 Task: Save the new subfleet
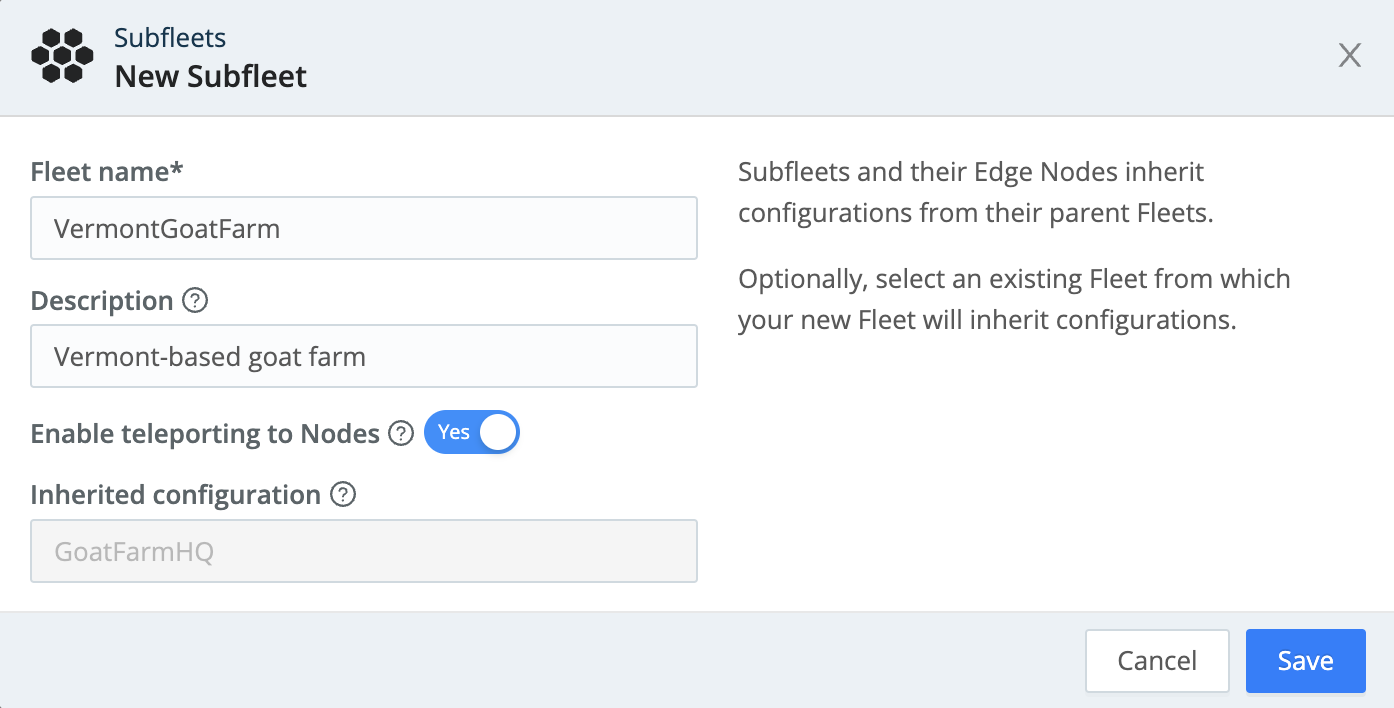coord(1305,660)
